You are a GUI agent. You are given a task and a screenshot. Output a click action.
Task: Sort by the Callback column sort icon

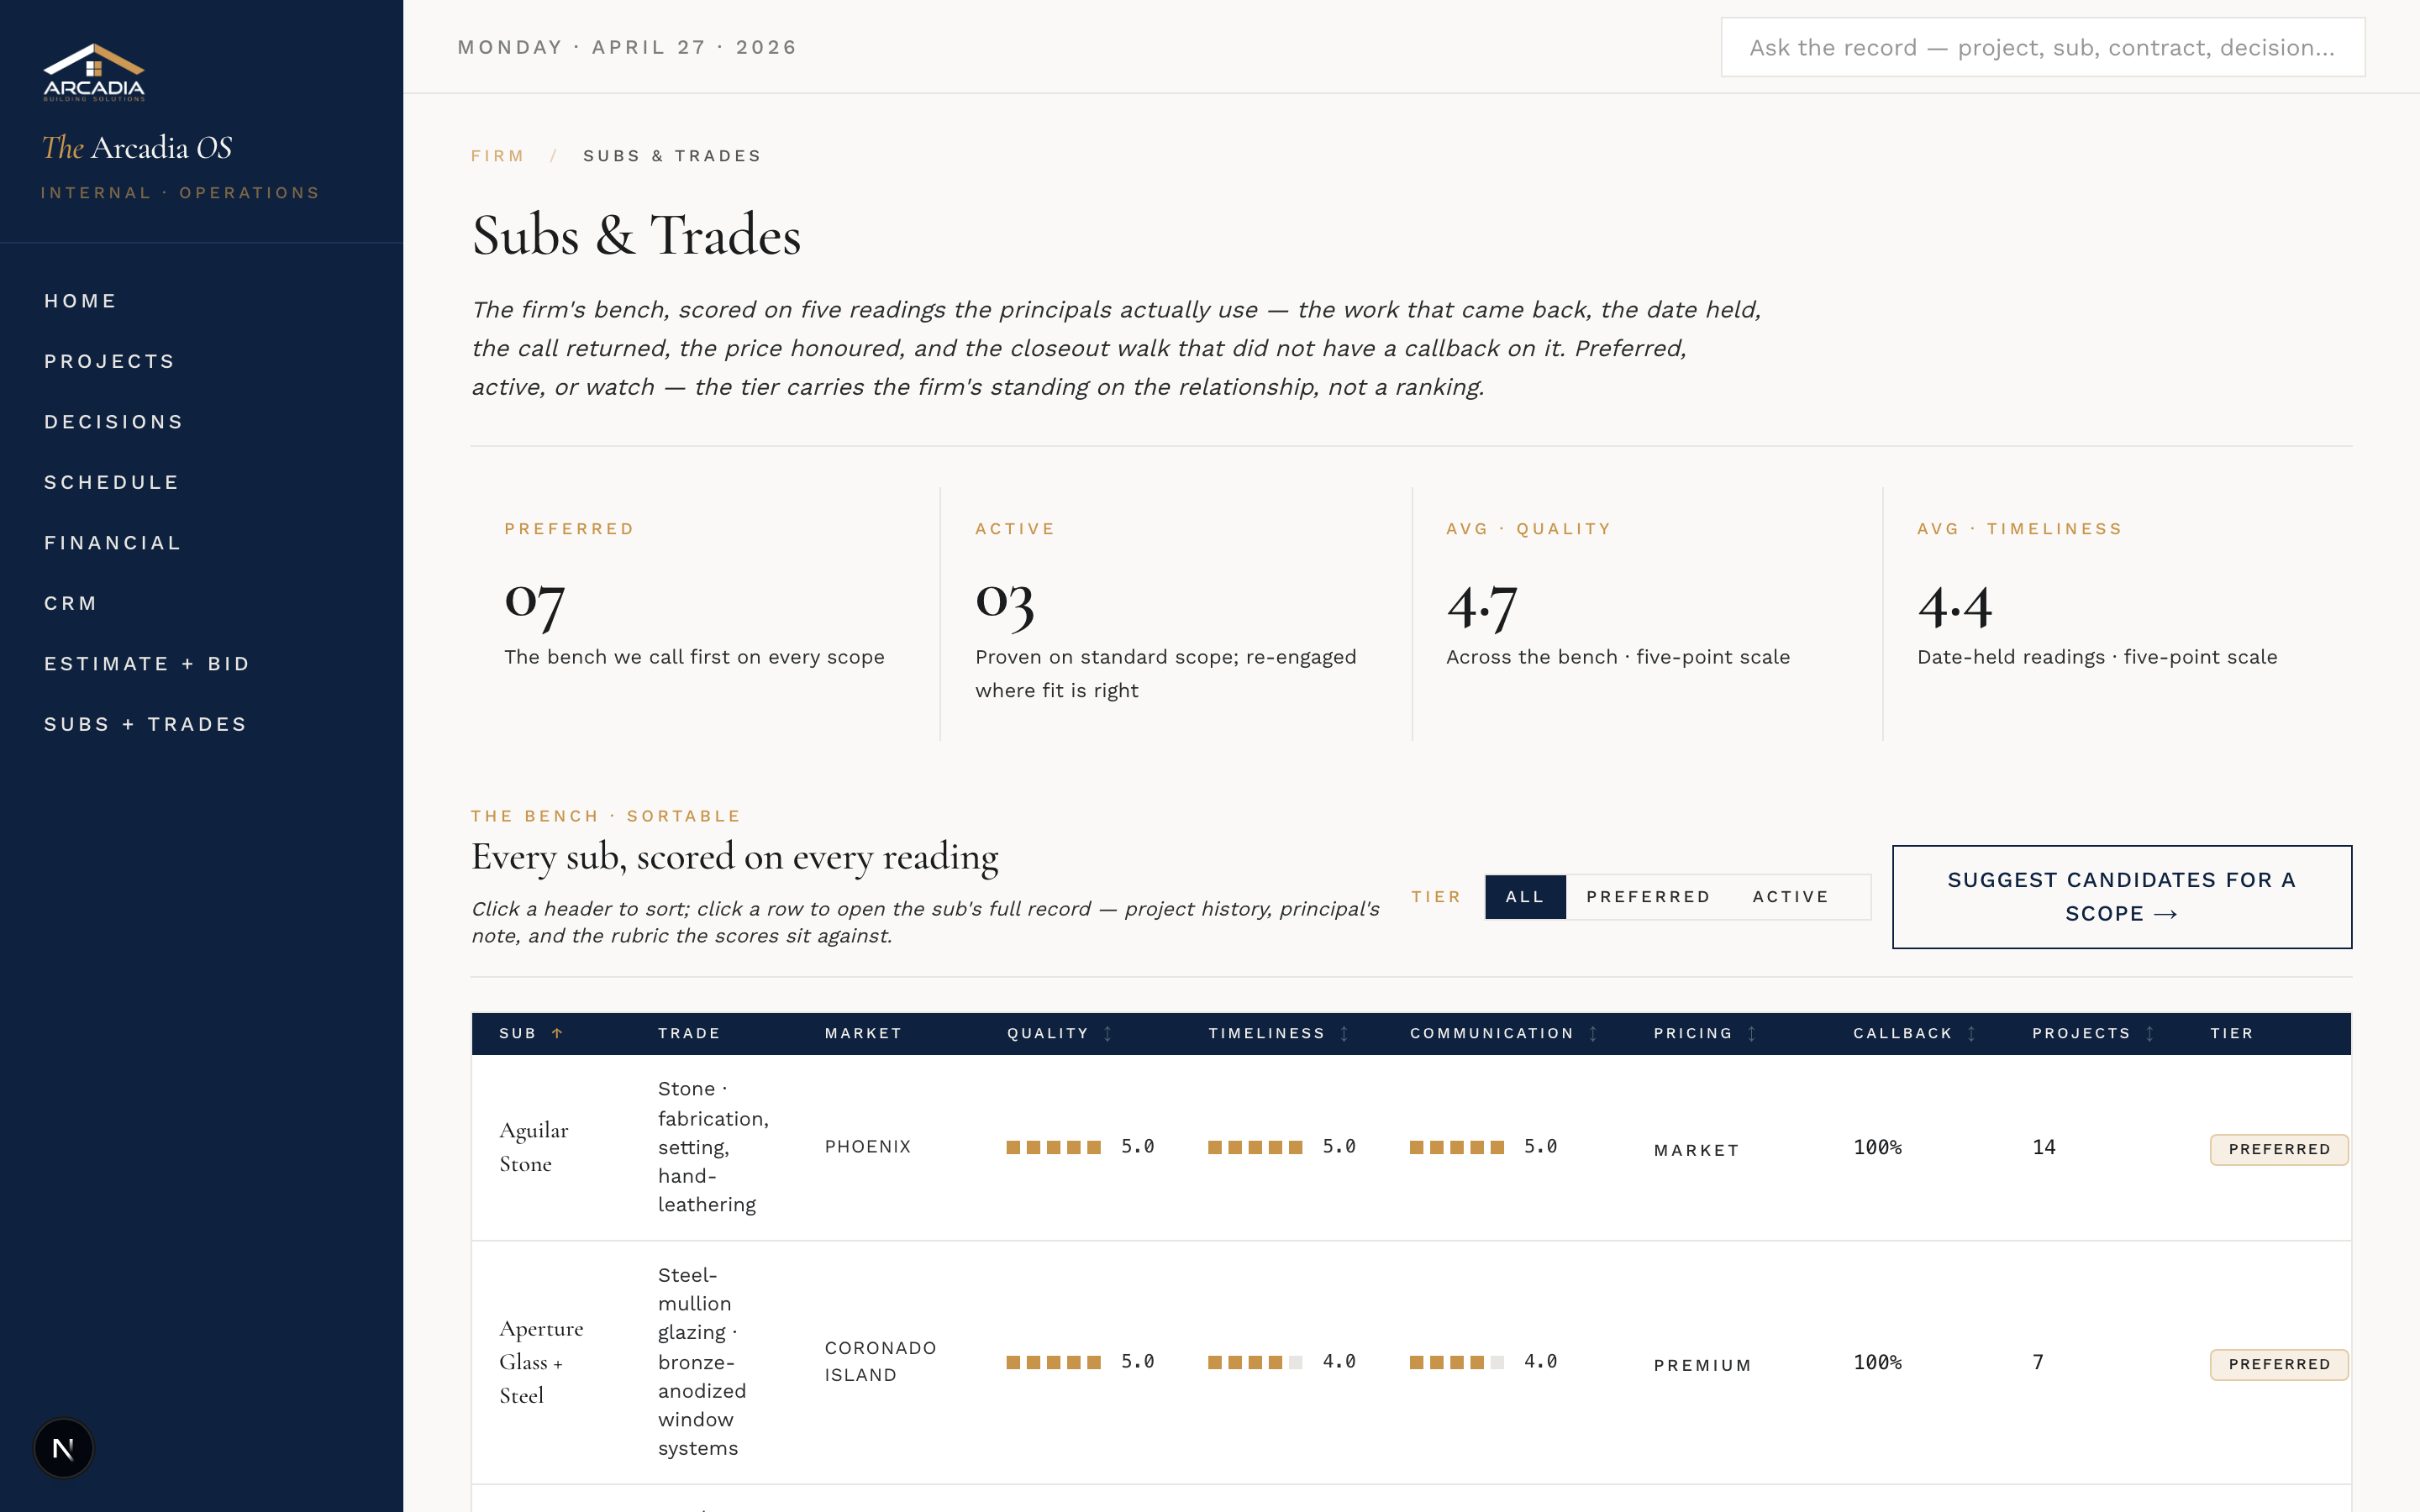pos(1972,1033)
